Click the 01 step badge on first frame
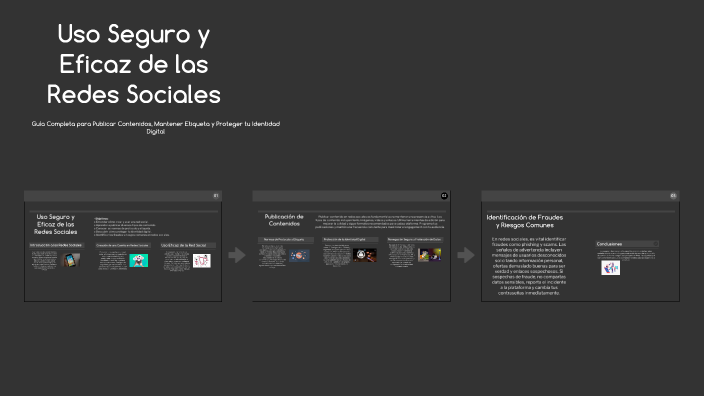Viewport: 704px width, 396px height. coord(216,196)
